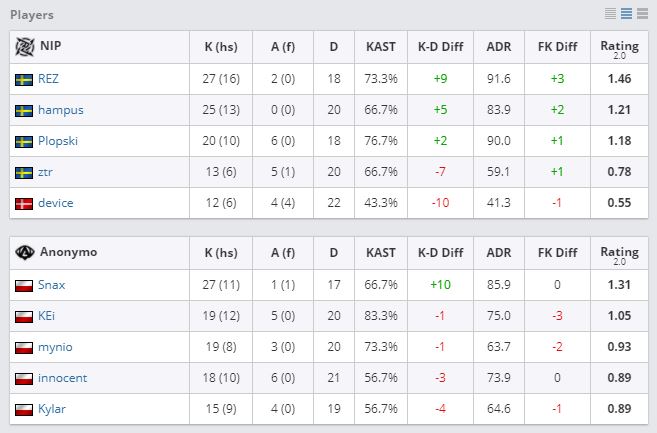
Task: Click the Anonymo team logo icon
Action: [24, 252]
